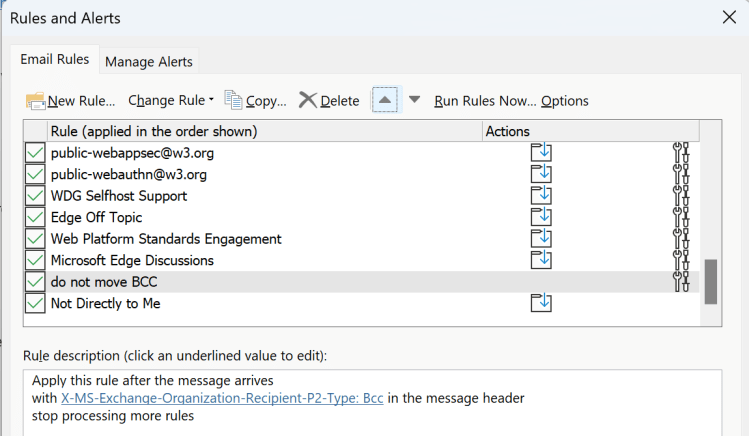This screenshot has height=436, width=749.
Task: Click the New Rule envelope icon
Action: point(36,100)
